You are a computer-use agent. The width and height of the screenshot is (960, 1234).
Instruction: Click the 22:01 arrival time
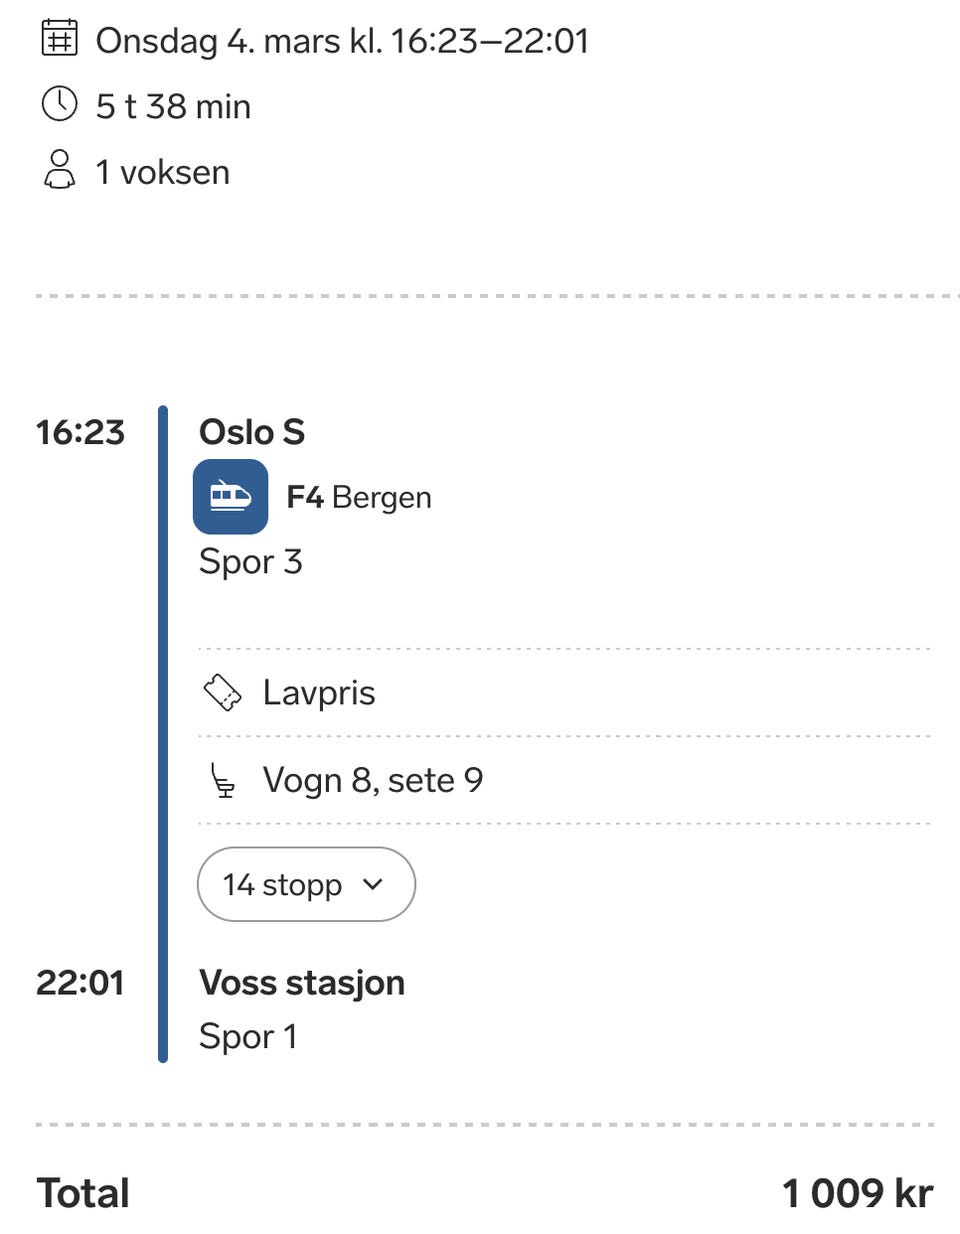point(80,983)
